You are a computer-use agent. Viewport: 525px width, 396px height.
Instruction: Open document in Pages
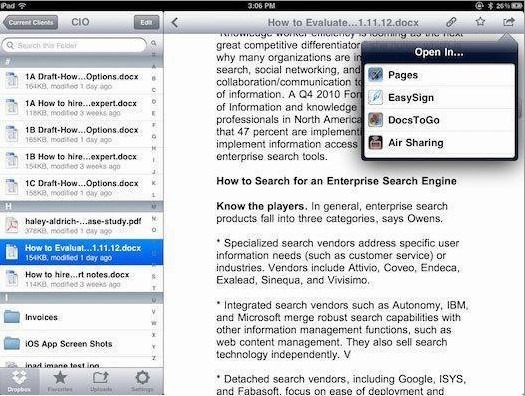coord(439,75)
